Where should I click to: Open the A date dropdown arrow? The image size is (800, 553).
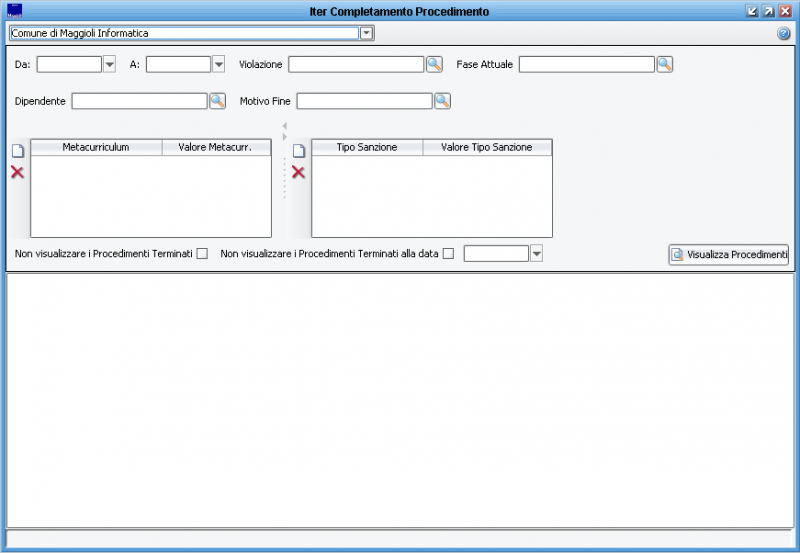pos(218,64)
